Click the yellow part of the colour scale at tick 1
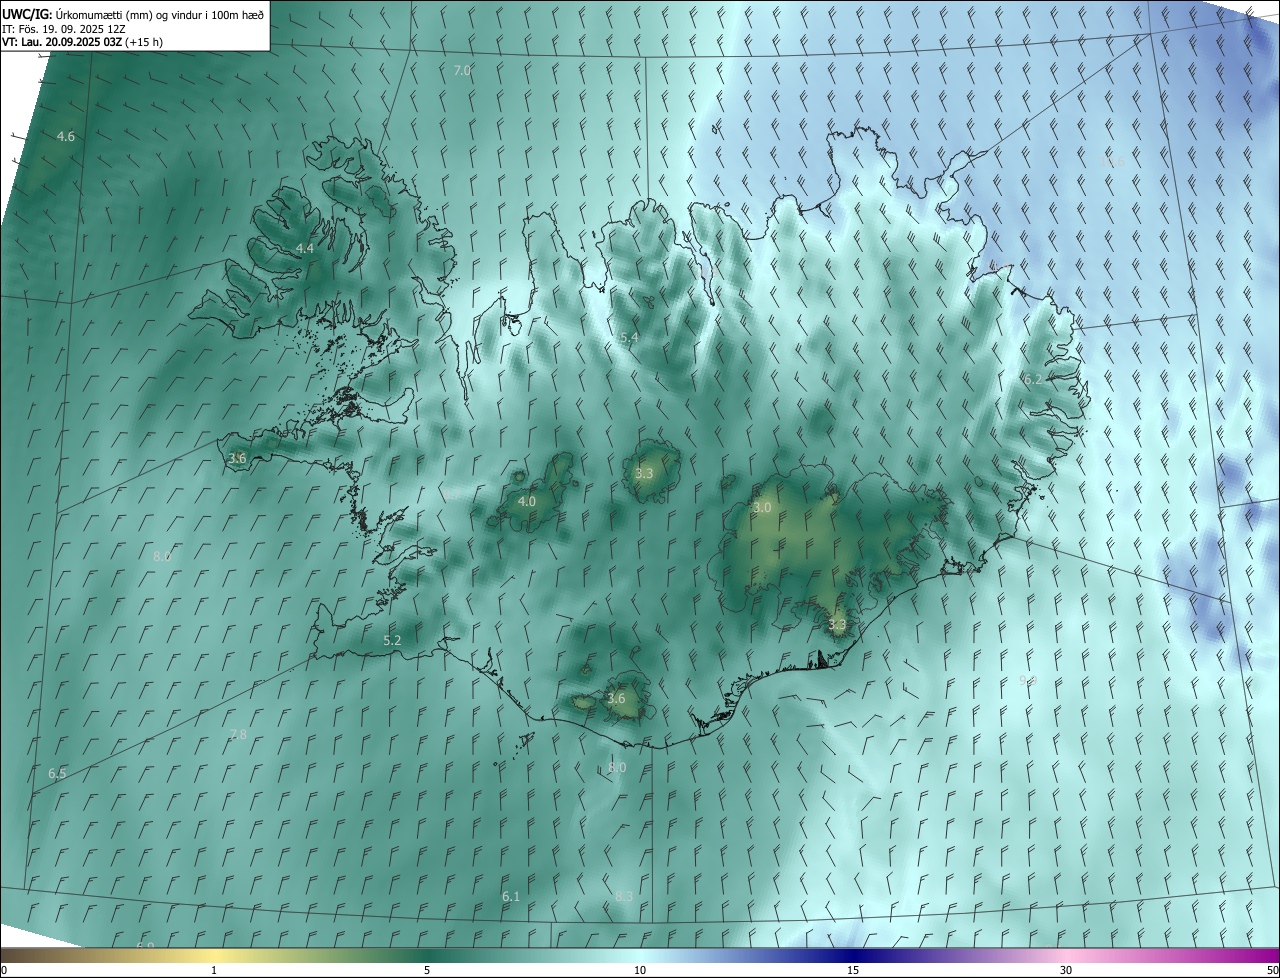 pyautogui.click(x=214, y=955)
